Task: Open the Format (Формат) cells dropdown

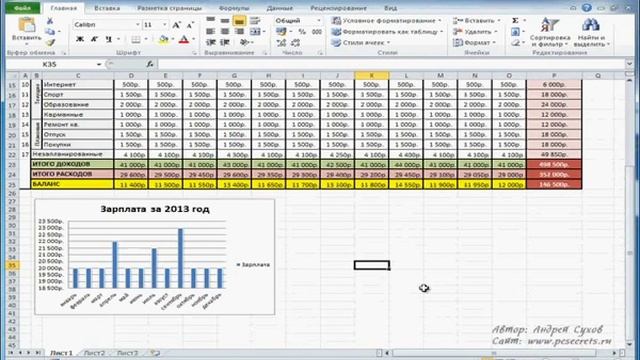Action: pos(474,42)
